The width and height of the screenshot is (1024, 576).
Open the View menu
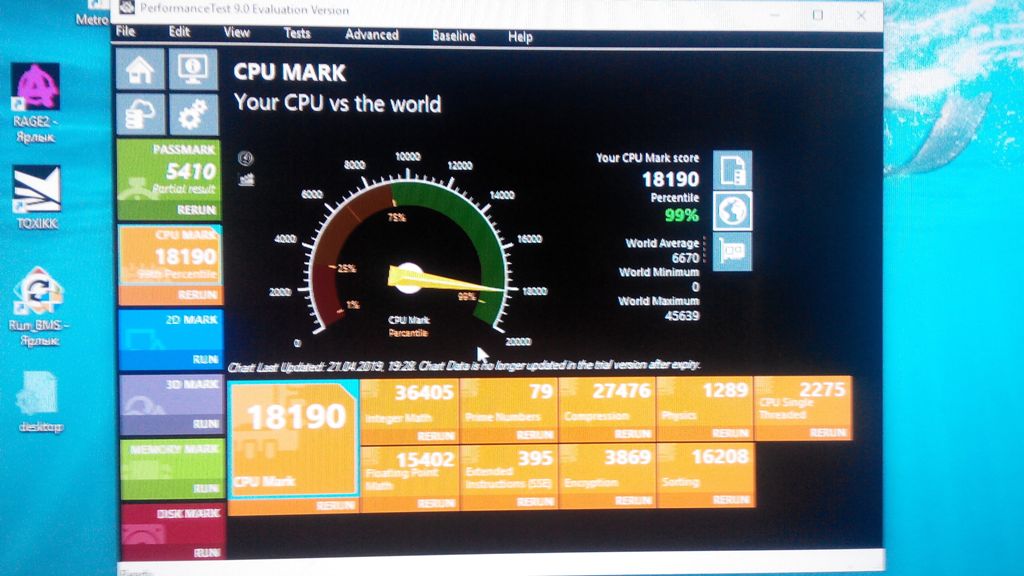pos(236,33)
